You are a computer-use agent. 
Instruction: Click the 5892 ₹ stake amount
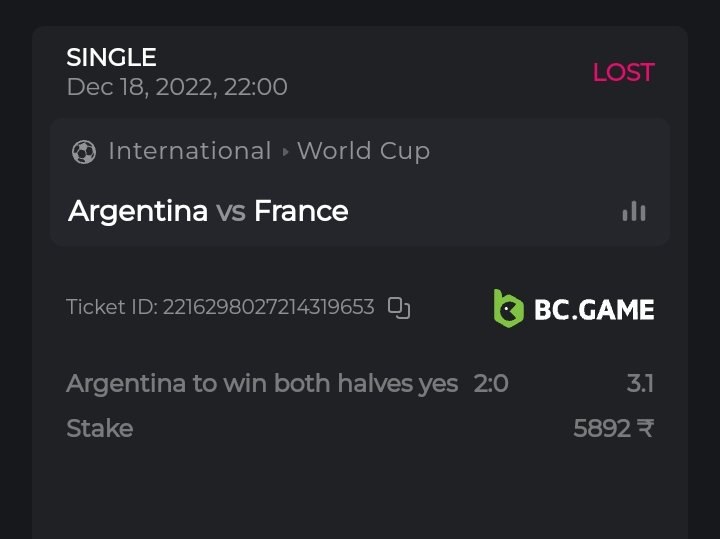[613, 429]
